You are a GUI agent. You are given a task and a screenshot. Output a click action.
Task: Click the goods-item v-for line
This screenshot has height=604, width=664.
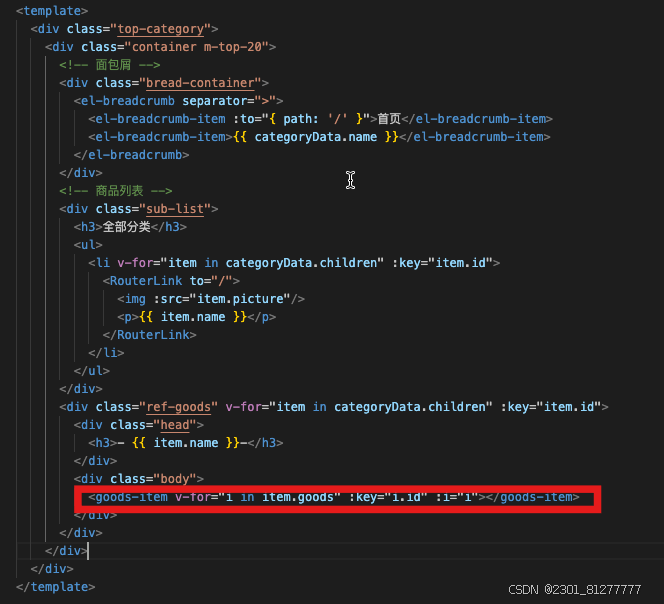pos(334,497)
